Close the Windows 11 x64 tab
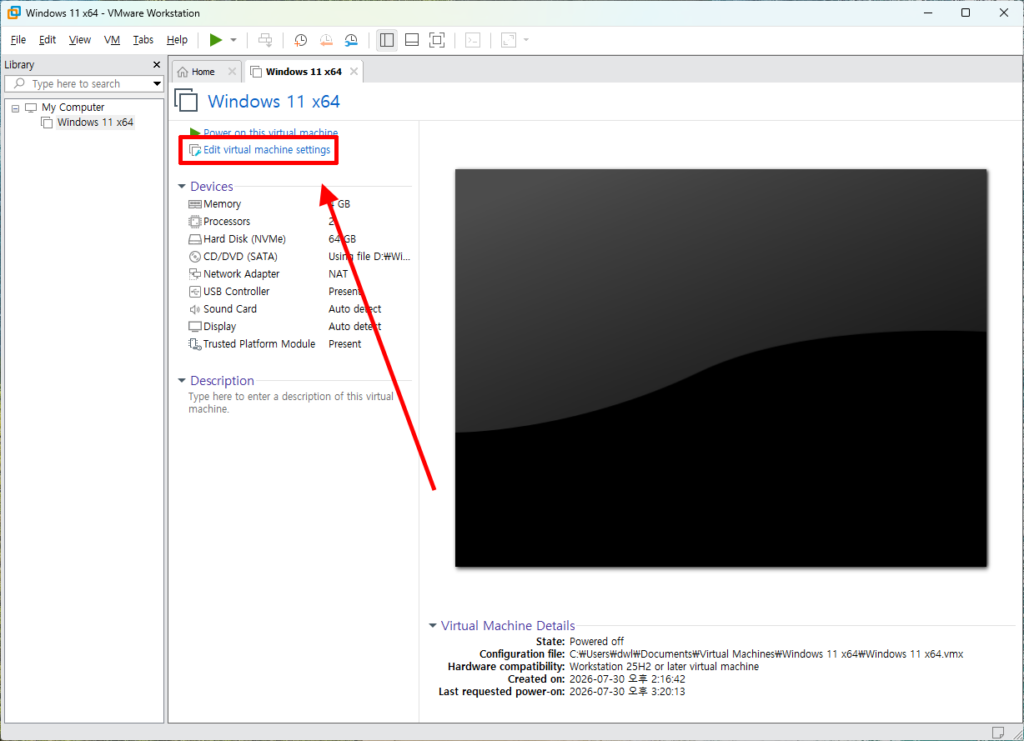Screen dimensions: 1024x741 (354, 72)
